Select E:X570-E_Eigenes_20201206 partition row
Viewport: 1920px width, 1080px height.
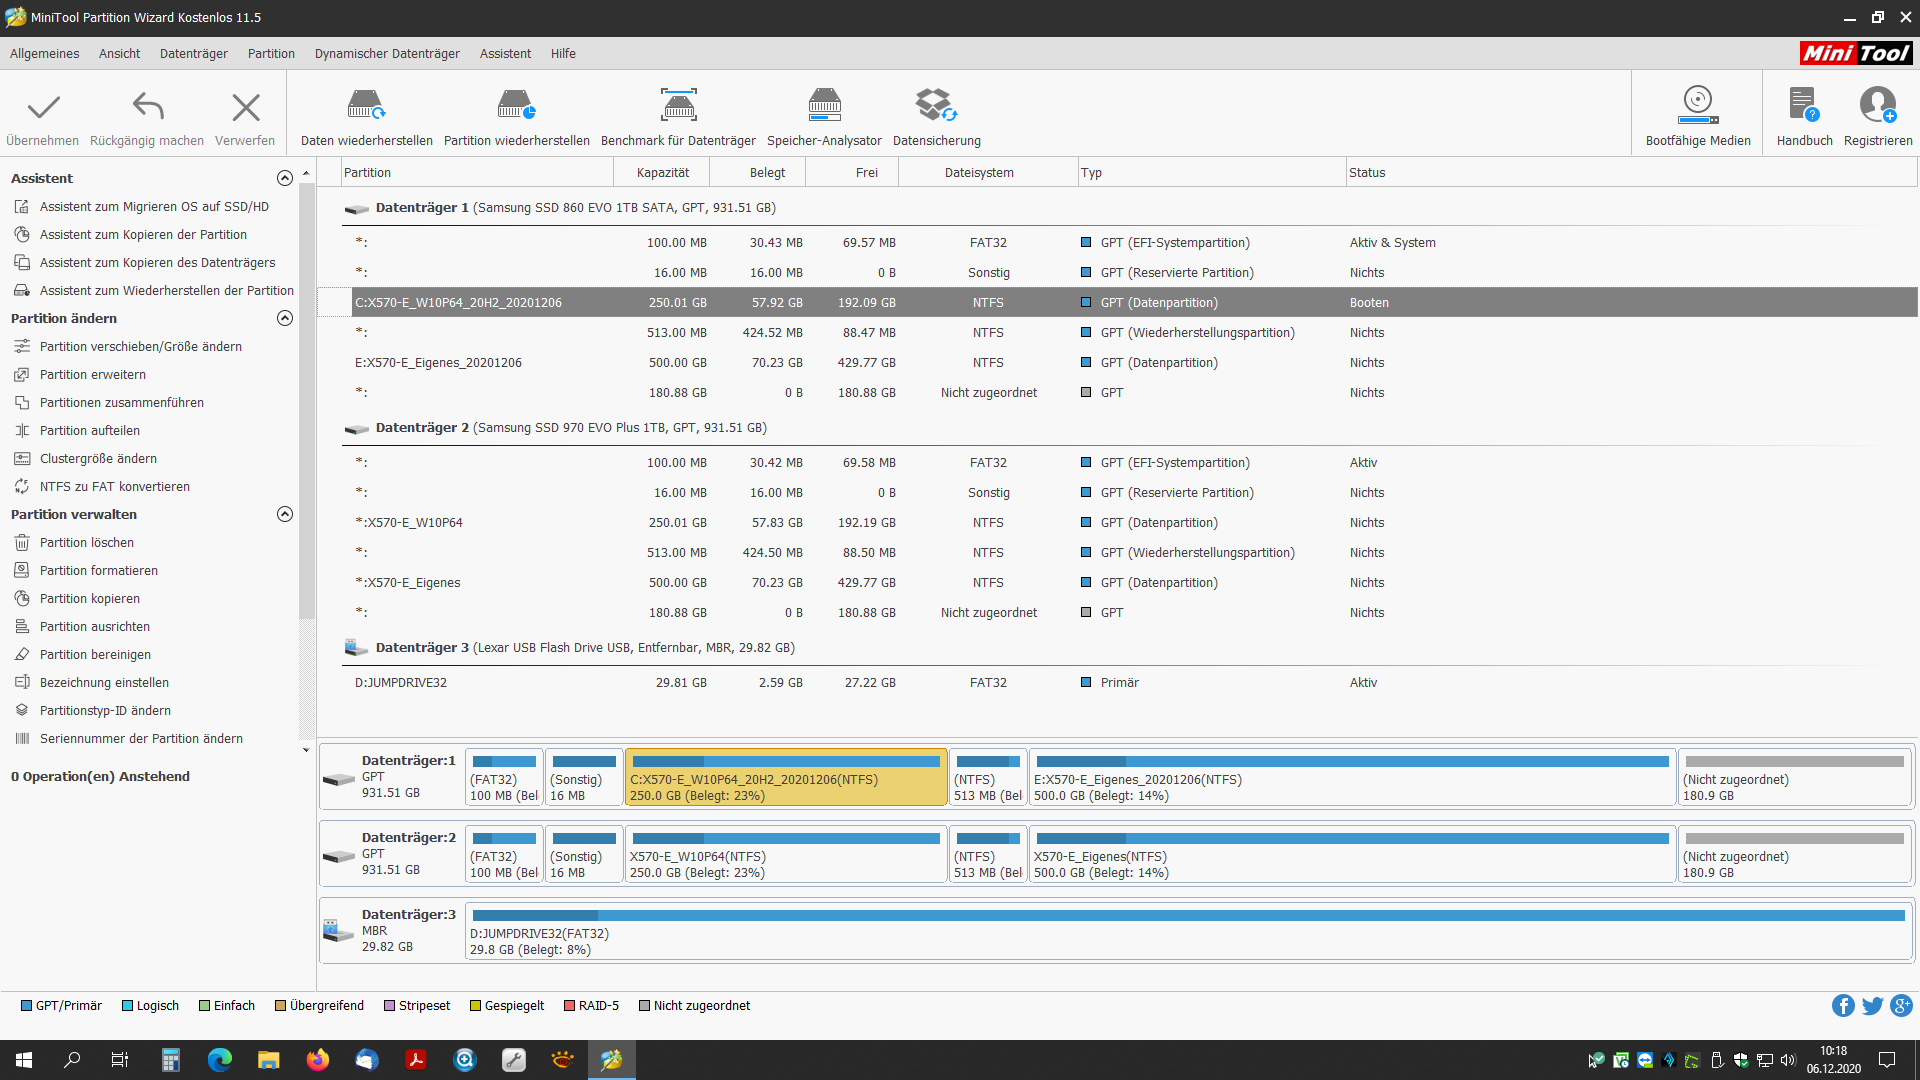tap(438, 362)
